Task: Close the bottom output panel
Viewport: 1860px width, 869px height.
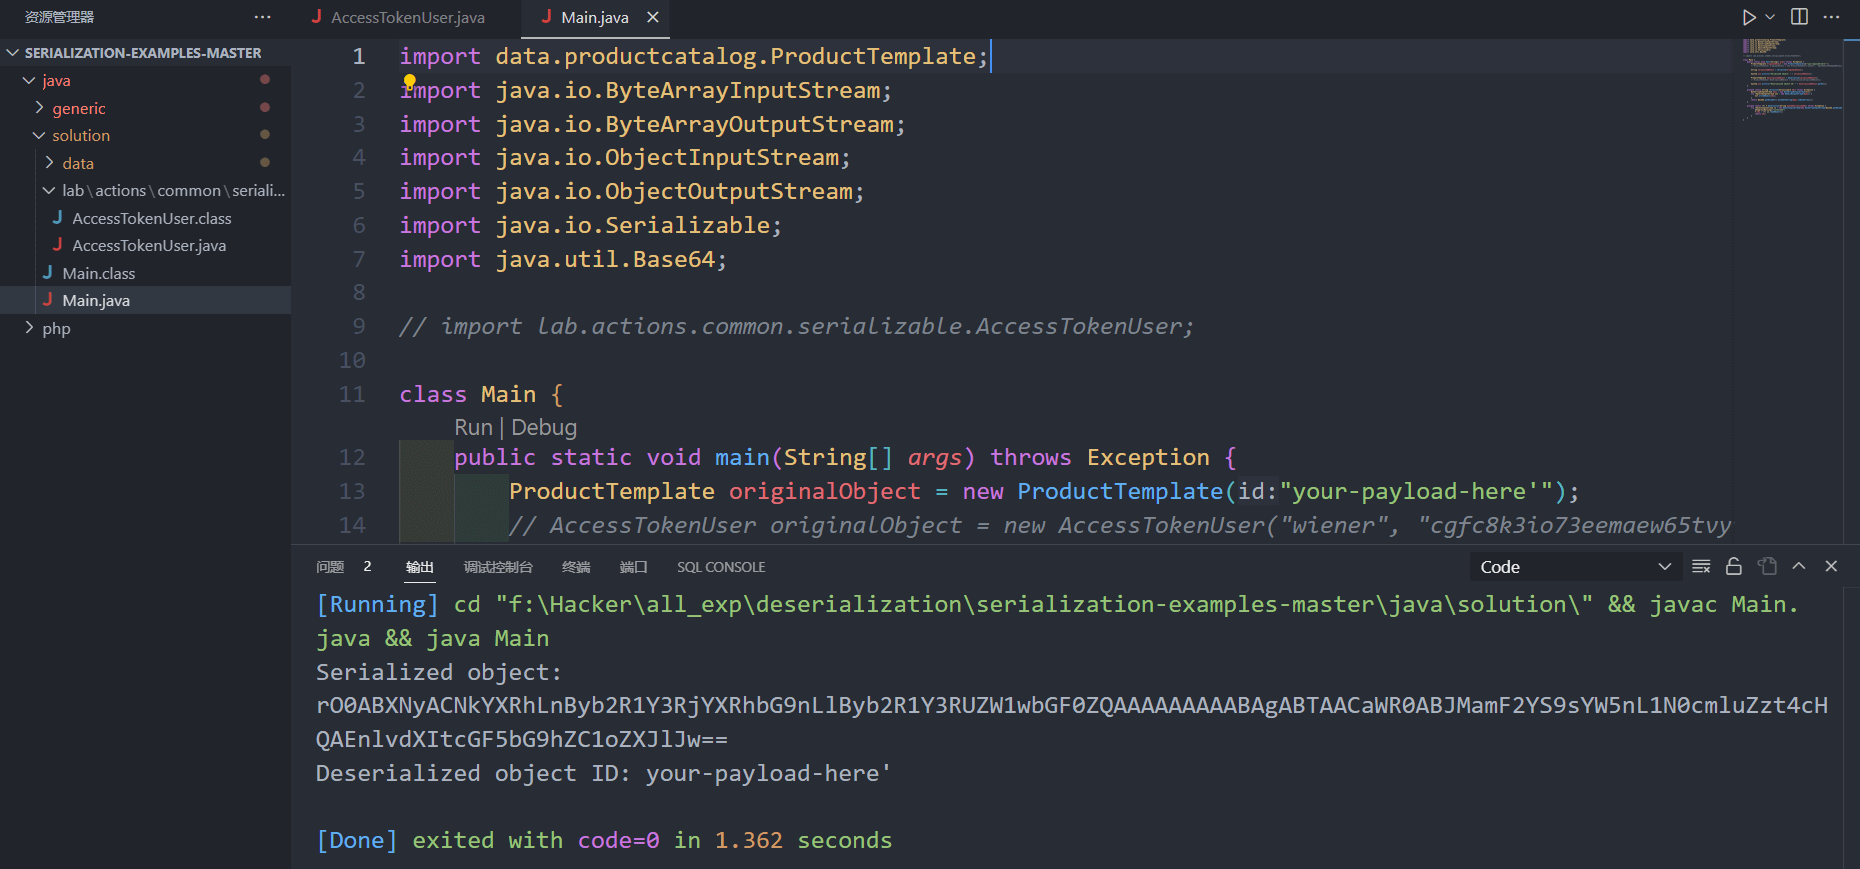Action: (1832, 566)
